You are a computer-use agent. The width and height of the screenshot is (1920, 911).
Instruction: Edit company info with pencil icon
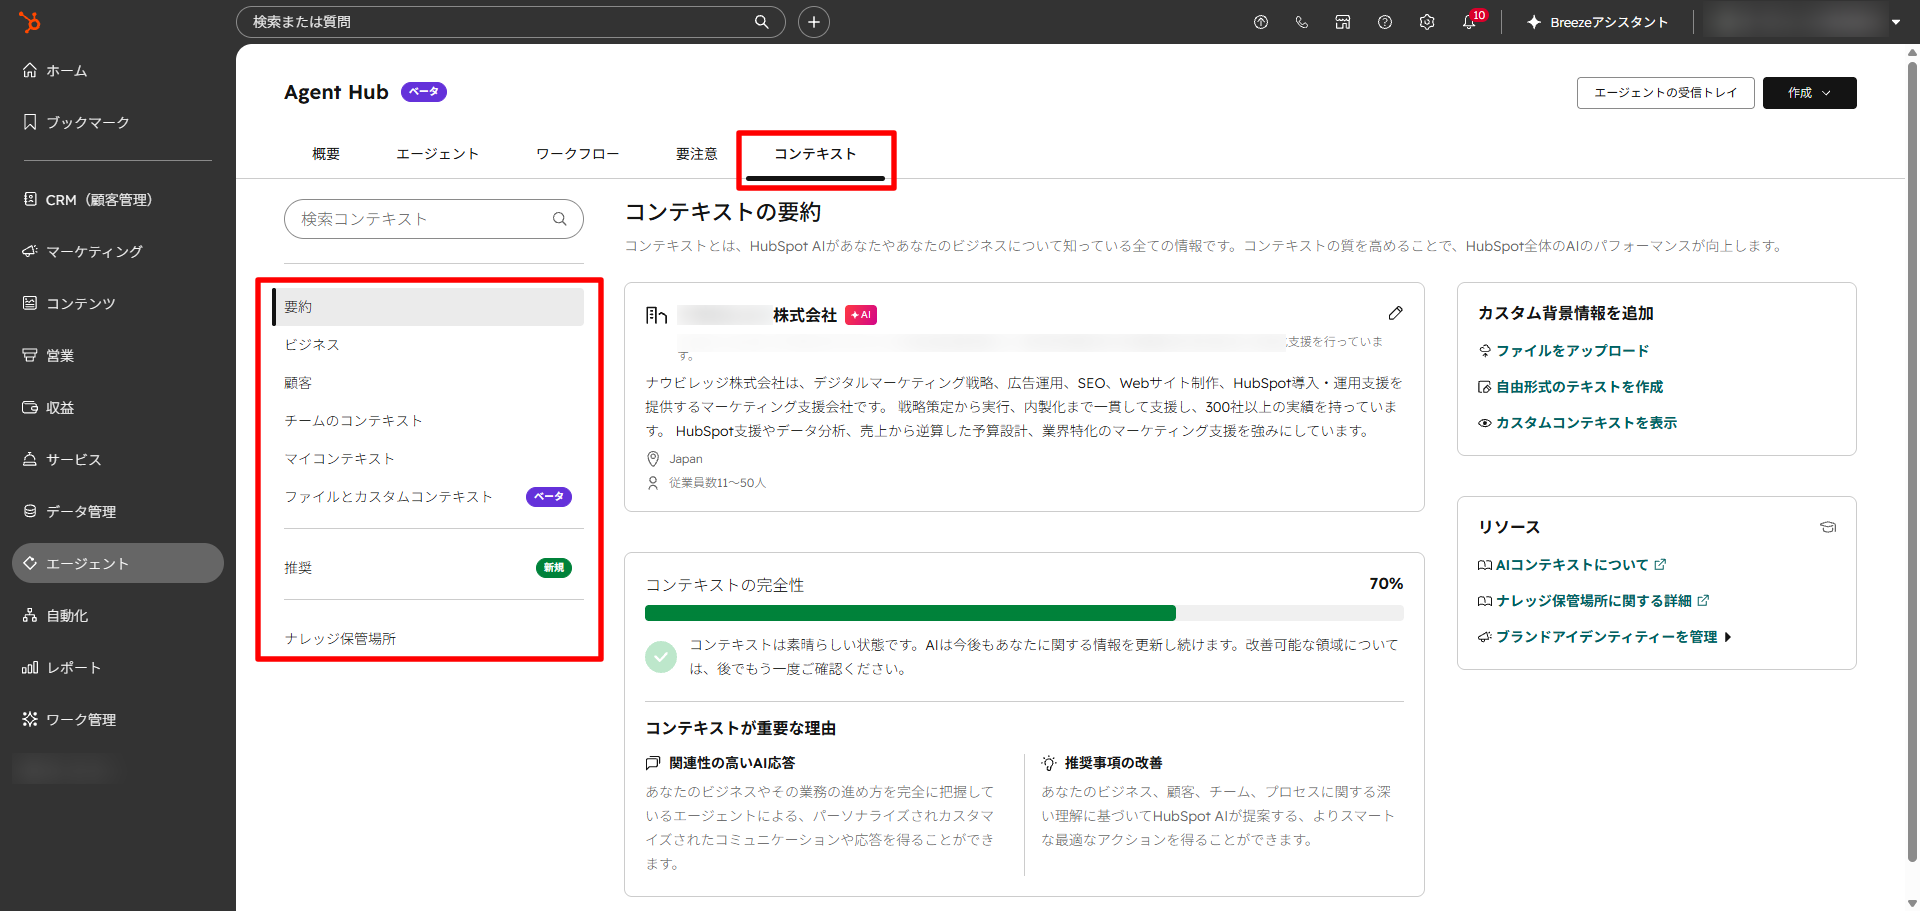point(1395,313)
